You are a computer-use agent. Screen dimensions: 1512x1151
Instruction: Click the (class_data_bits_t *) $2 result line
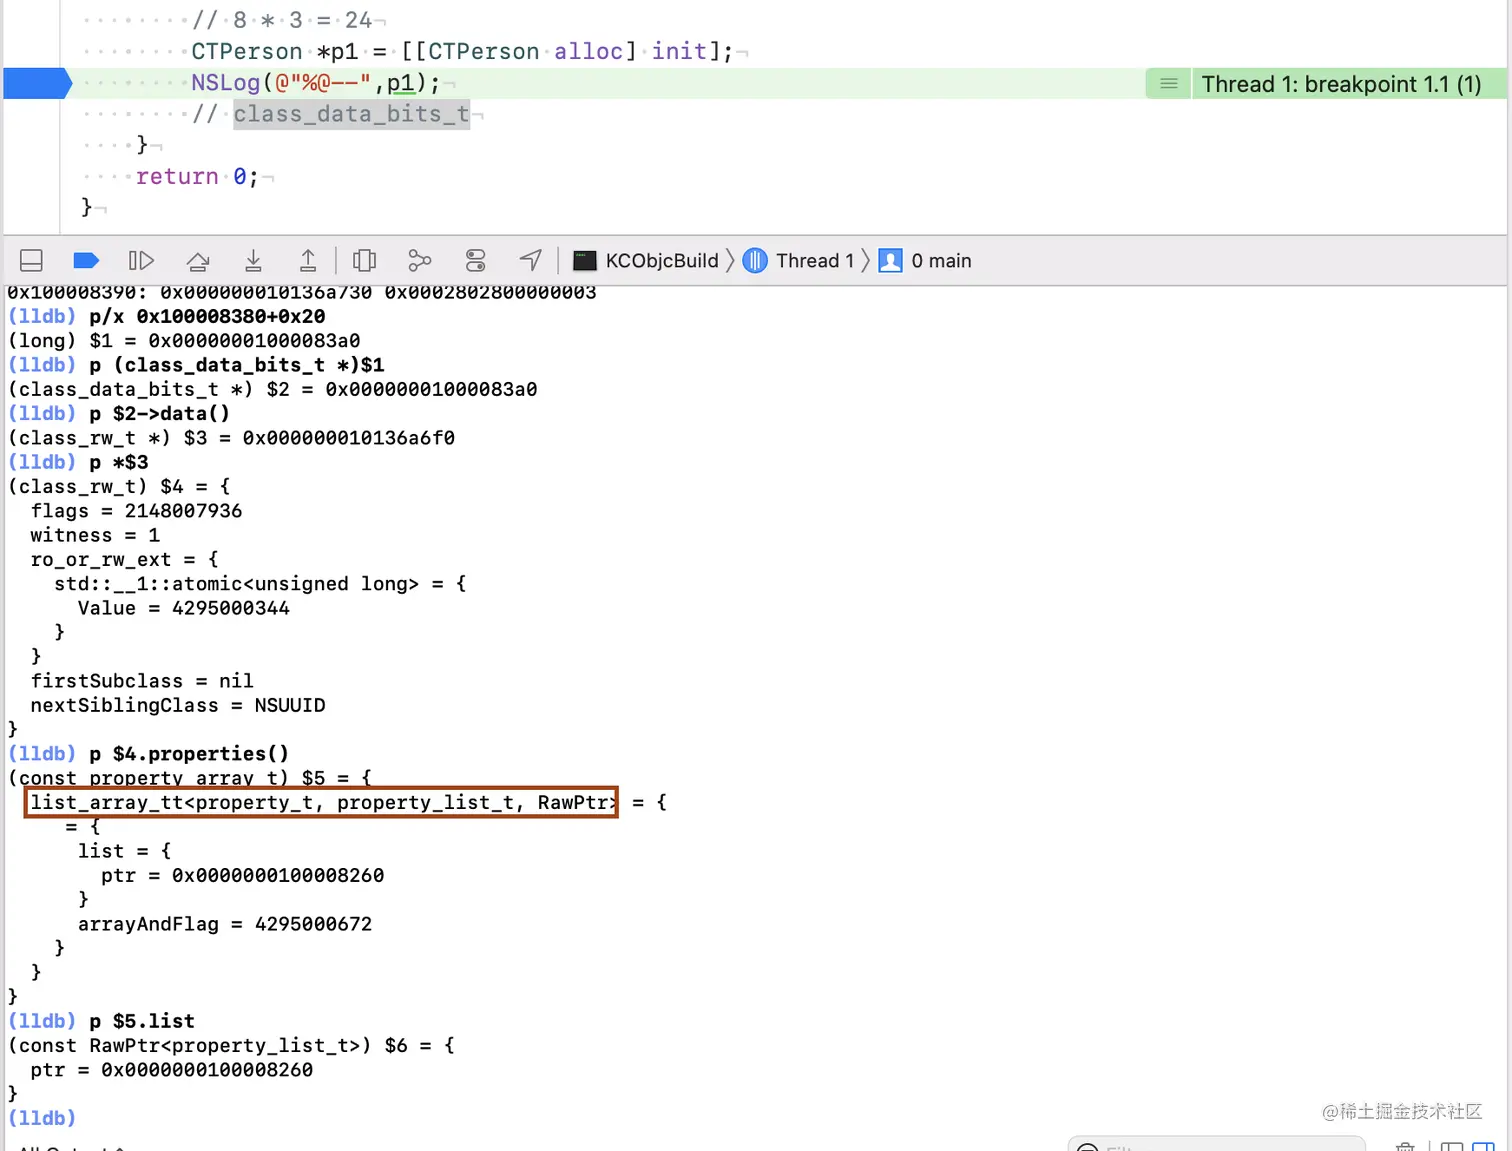(272, 389)
